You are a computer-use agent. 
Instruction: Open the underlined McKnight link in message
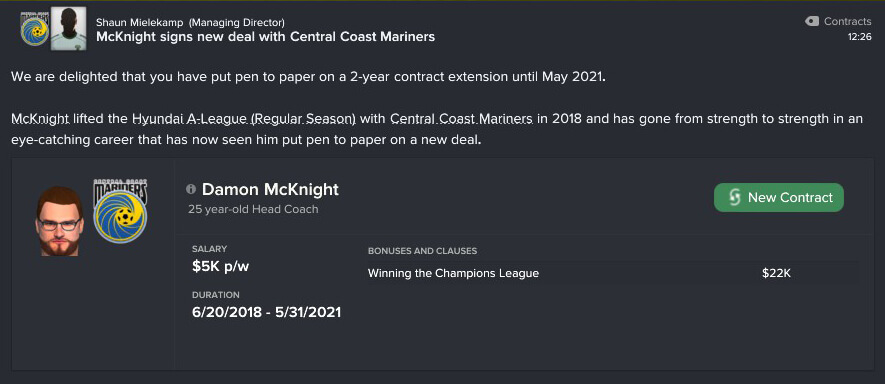coord(40,119)
